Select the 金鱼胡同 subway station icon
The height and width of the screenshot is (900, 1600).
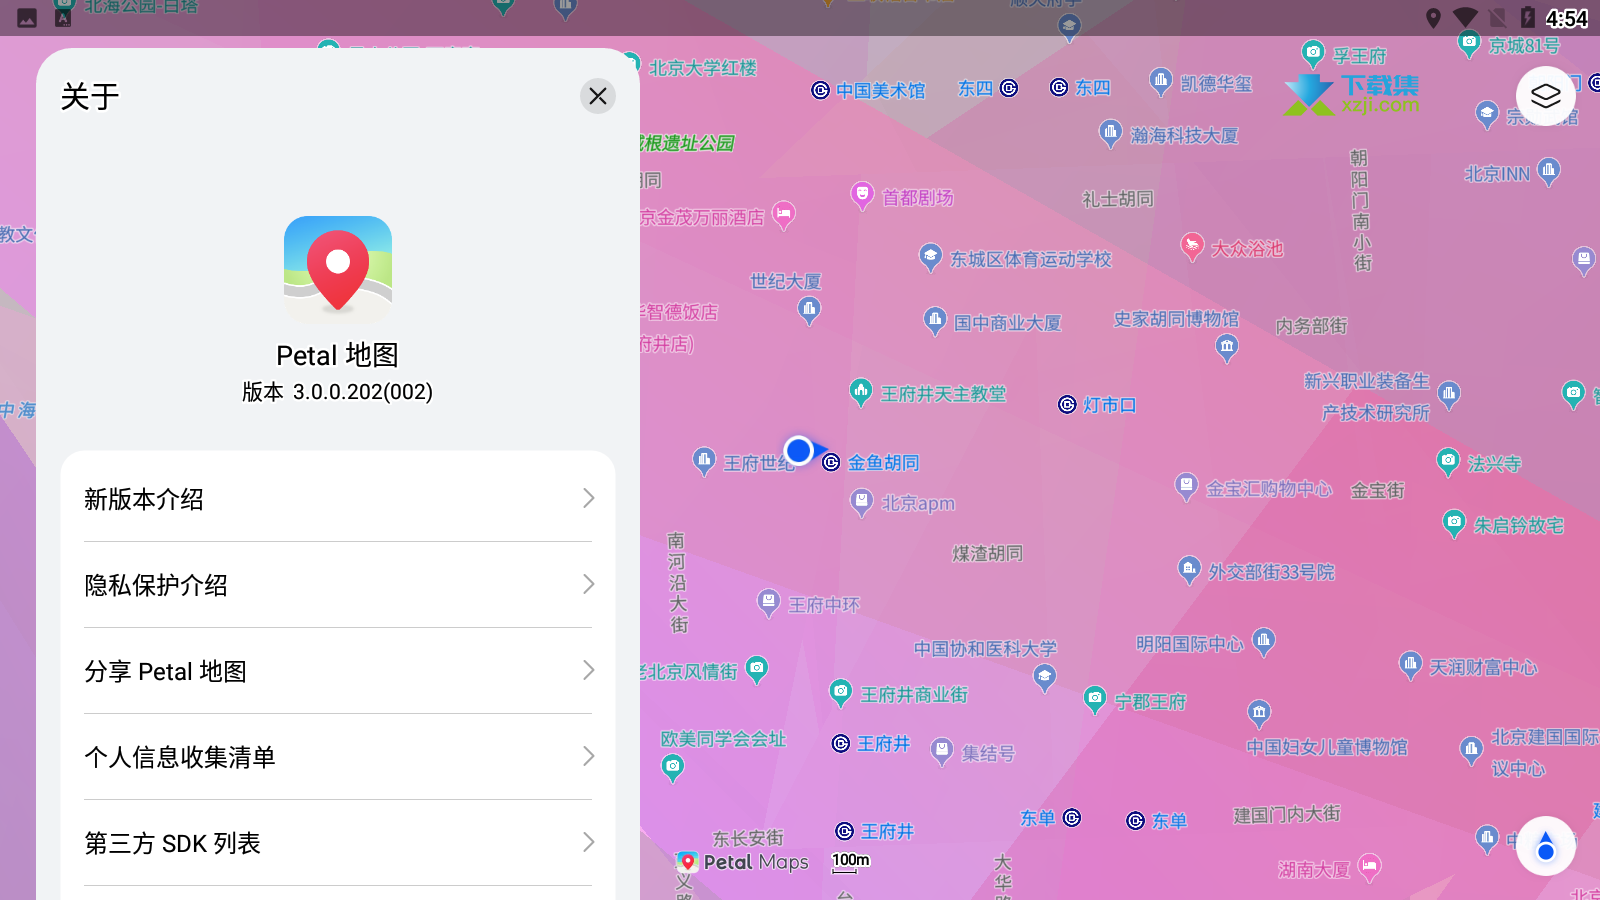[x=831, y=462]
